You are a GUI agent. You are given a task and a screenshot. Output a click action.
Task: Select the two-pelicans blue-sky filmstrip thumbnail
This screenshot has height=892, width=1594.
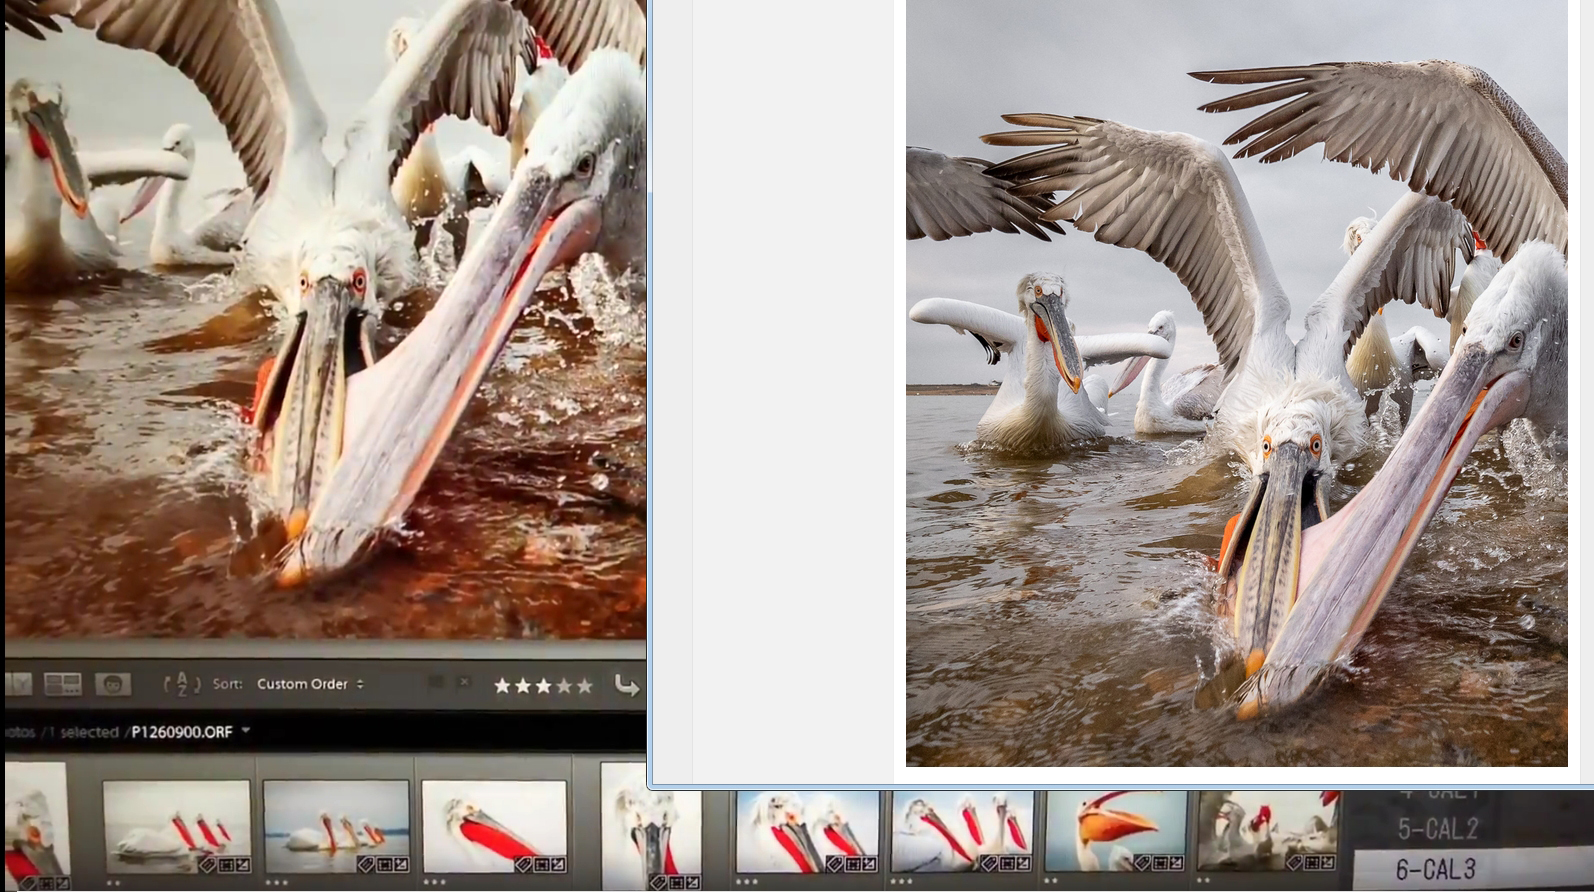coord(806,832)
